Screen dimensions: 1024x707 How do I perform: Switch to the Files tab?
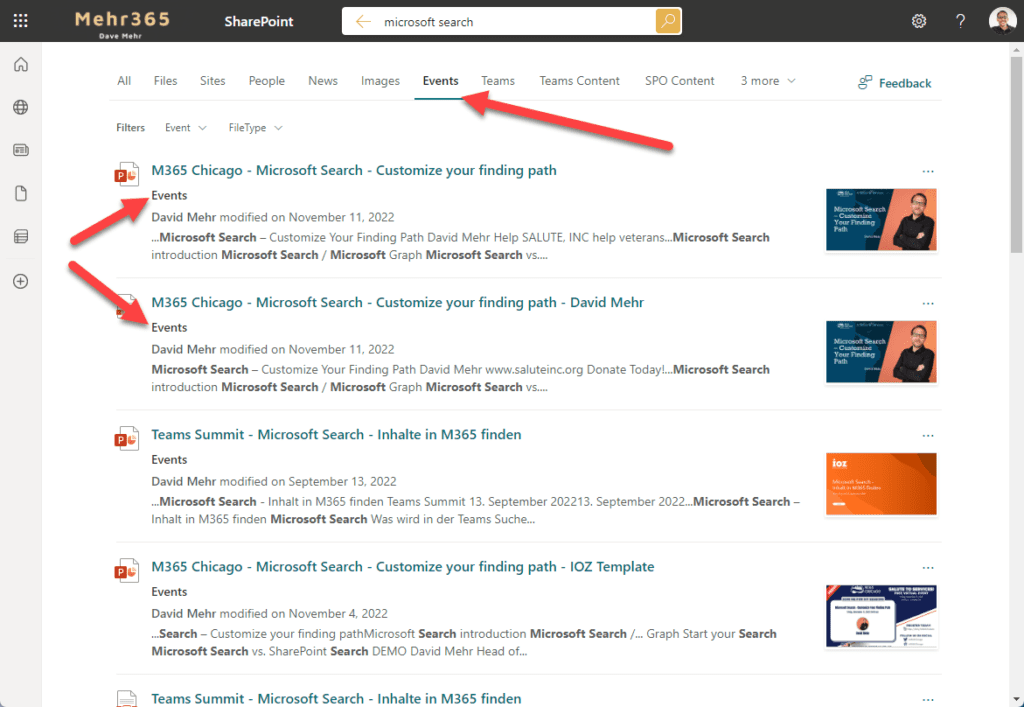[165, 81]
